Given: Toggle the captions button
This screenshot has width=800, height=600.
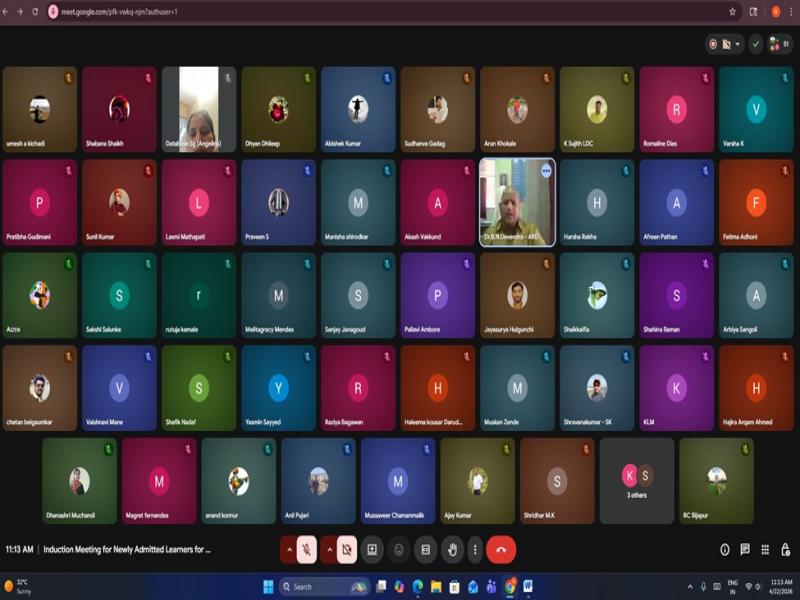Looking at the screenshot, I should (426, 549).
